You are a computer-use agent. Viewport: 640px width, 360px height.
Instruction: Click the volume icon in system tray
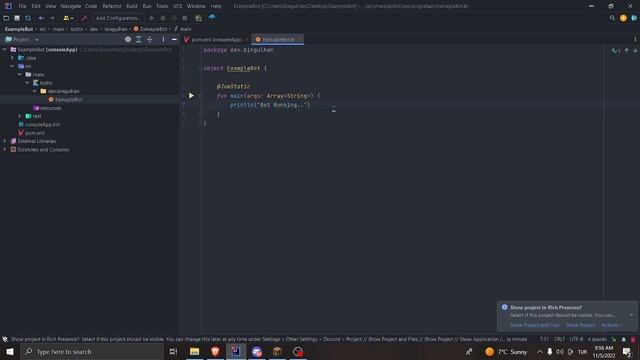click(560, 352)
